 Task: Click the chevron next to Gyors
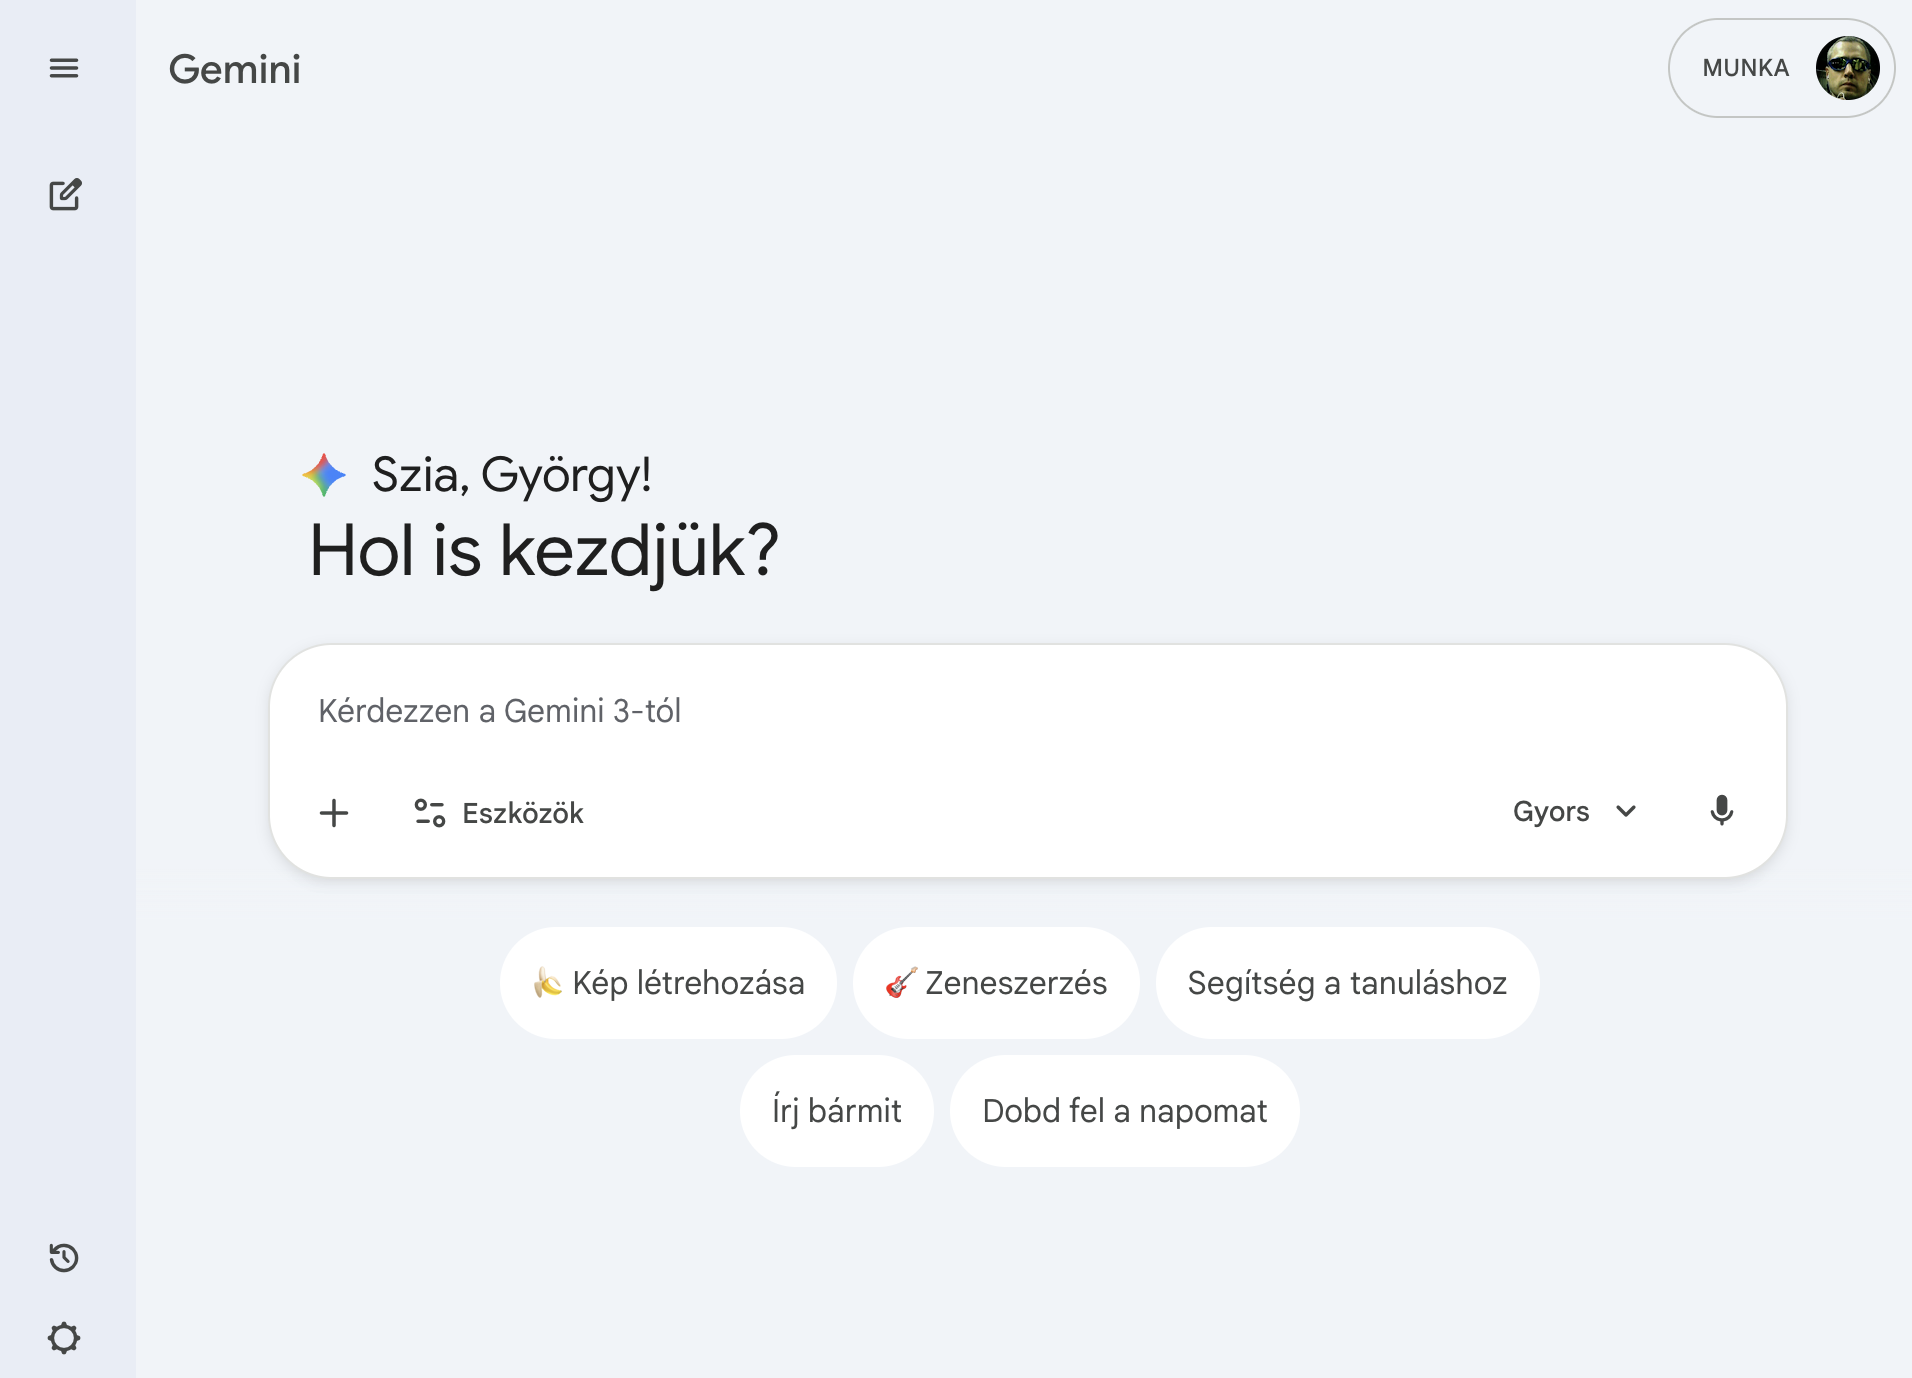[x=1627, y=811]
